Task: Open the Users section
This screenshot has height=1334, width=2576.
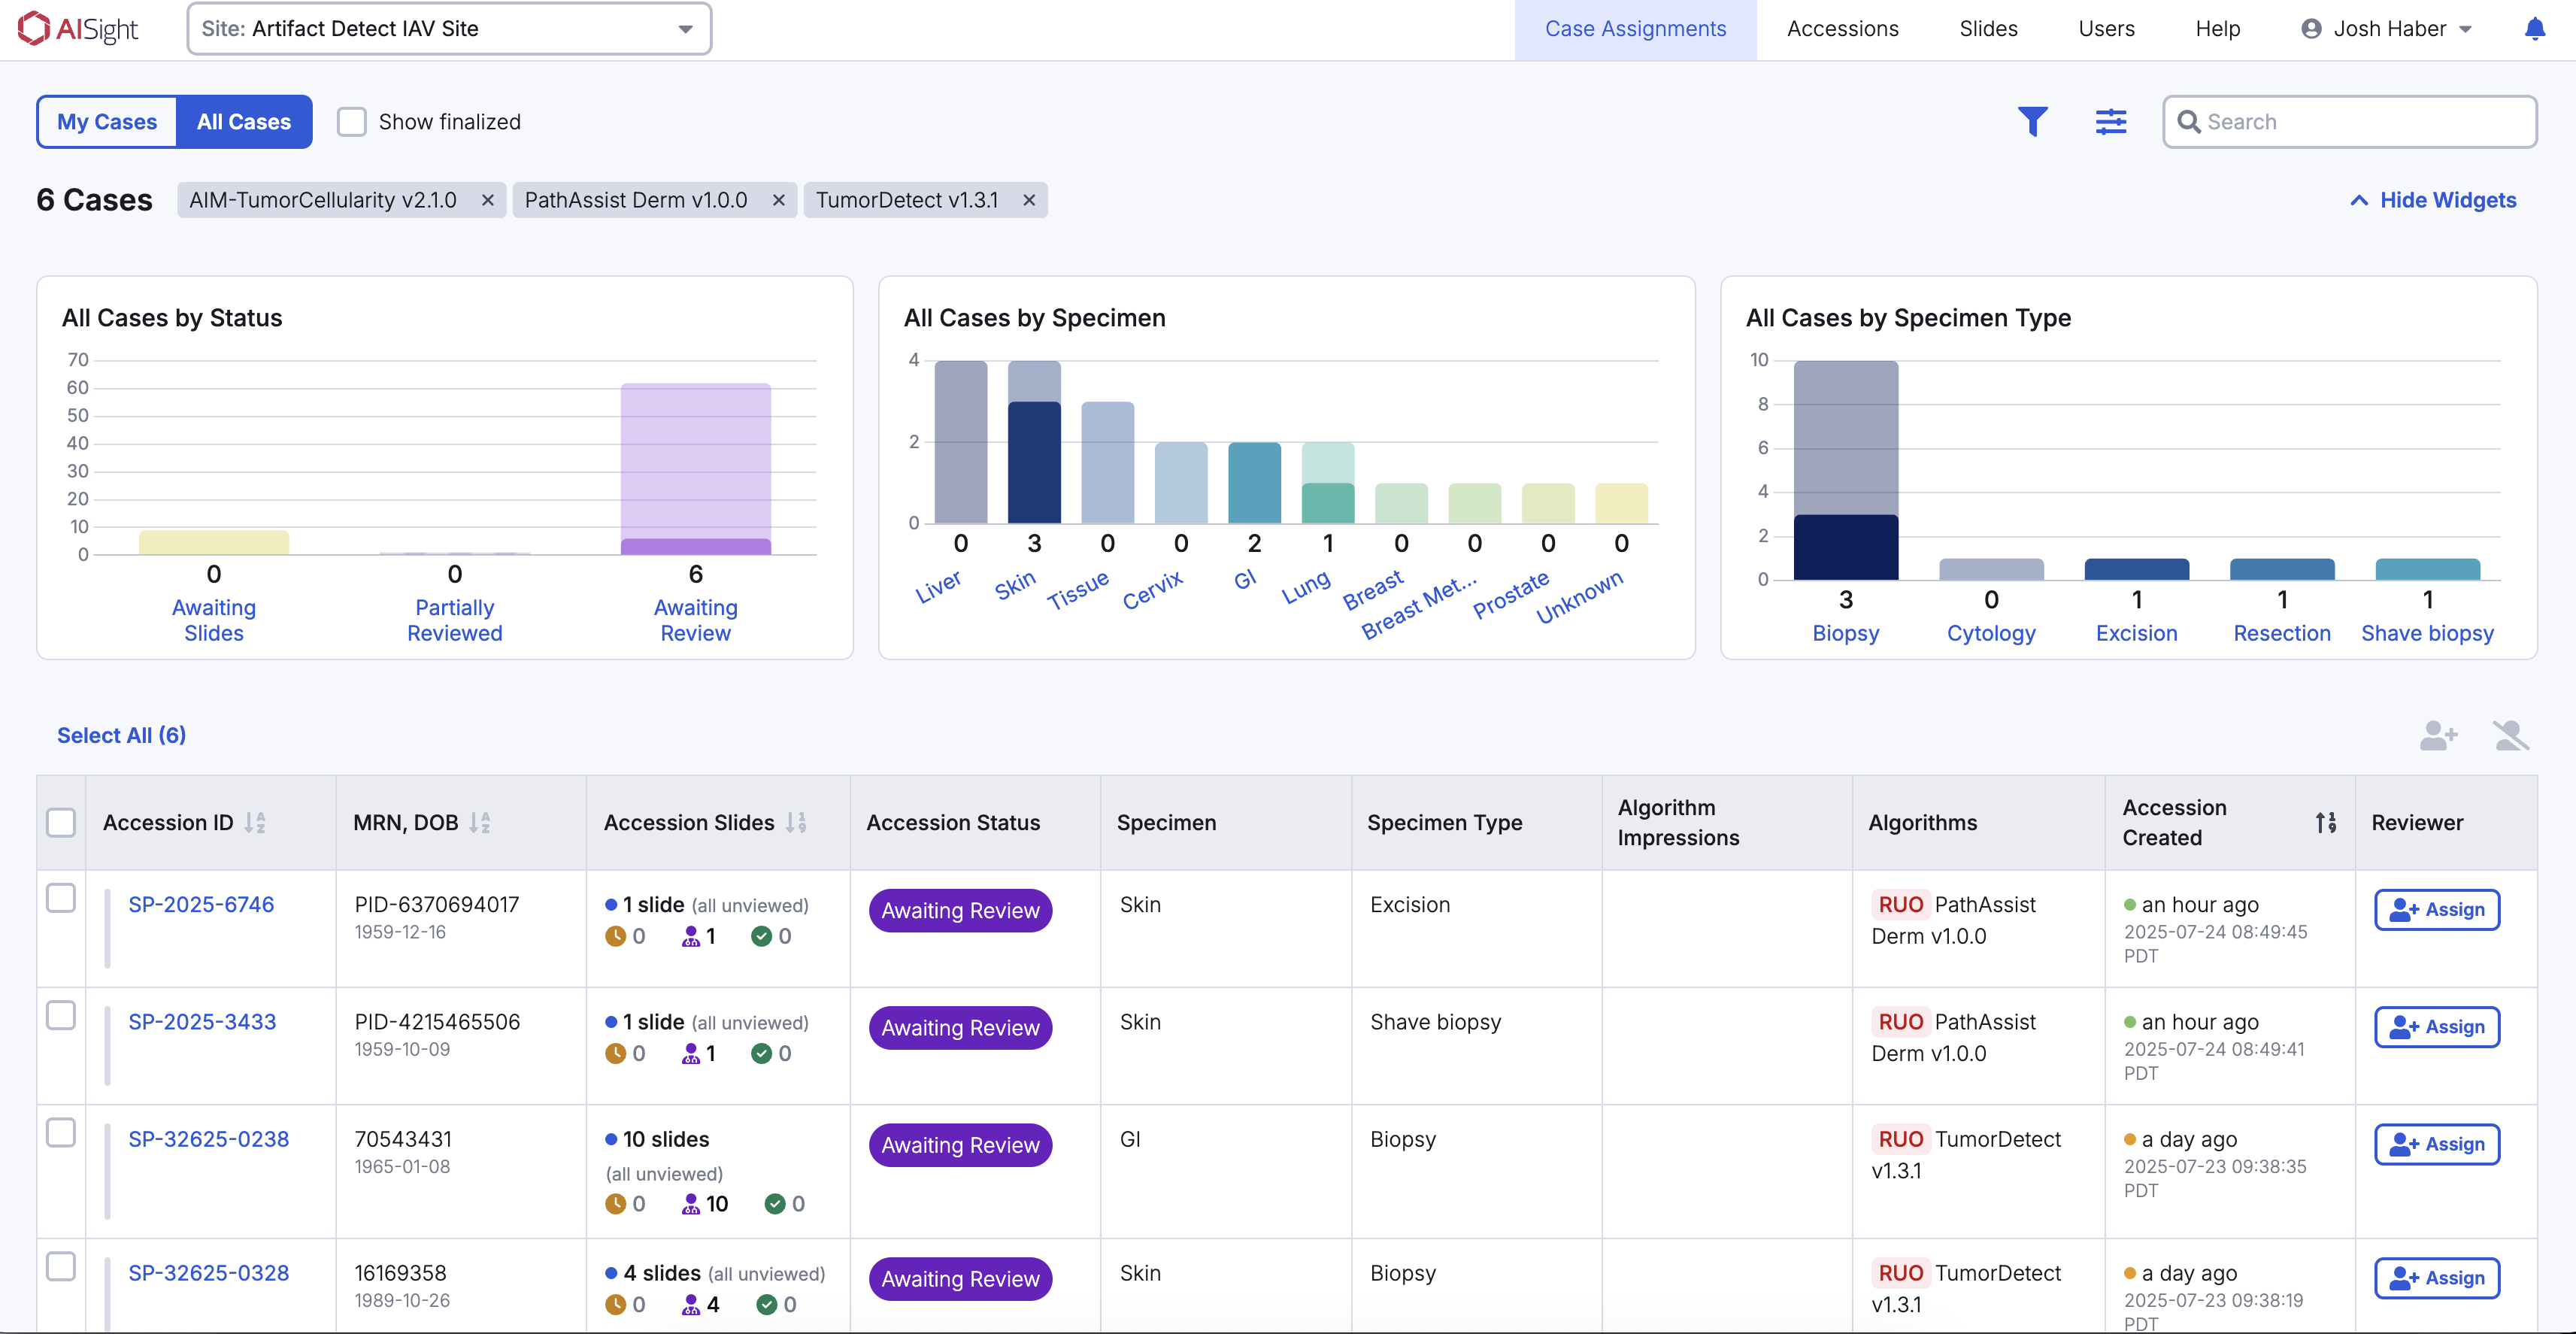Action: point(2106,28)
